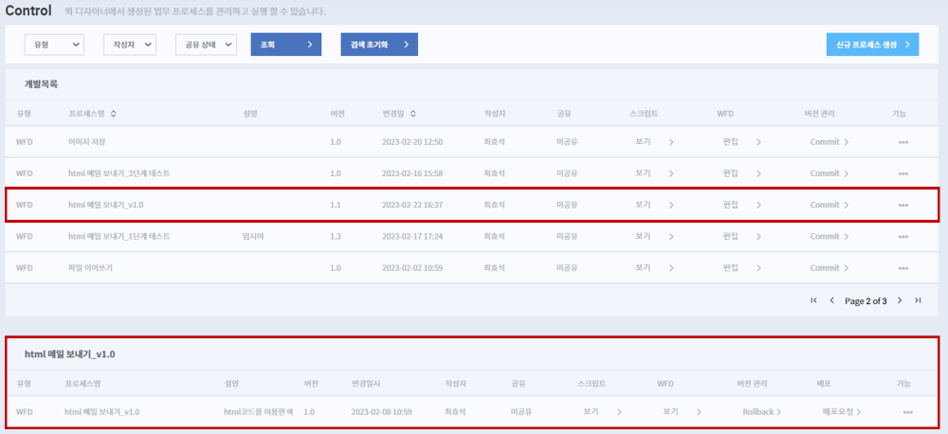Go to the next page
This screenshot has width=948, height=434.
tap(900, 300)
